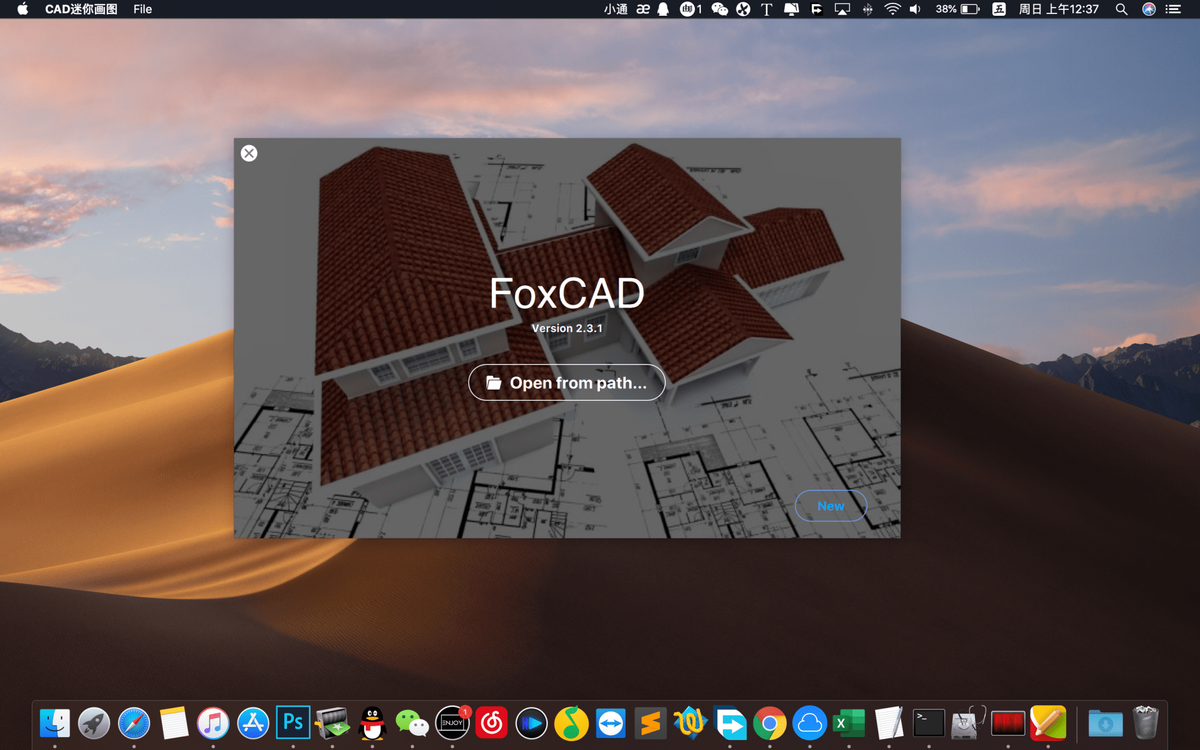Screen dimensions: 1200x750
Task: Click the battery 38% status
Action: 957,9
